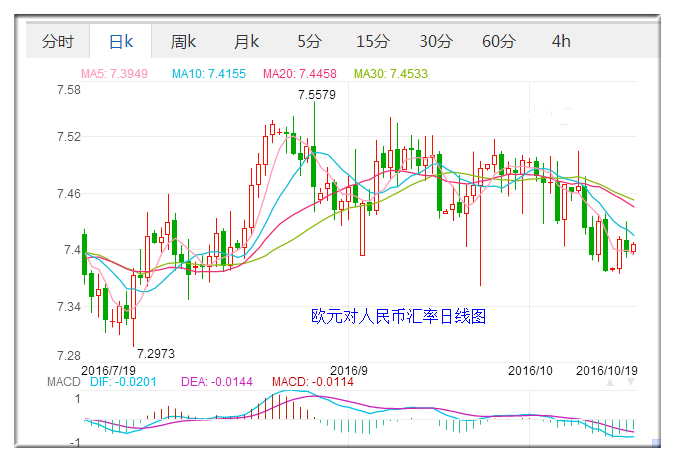Switch to the 月k monthly chart tab
This screenshot has height=462, width=675.
pyautogui.click(x=246, y=41)
